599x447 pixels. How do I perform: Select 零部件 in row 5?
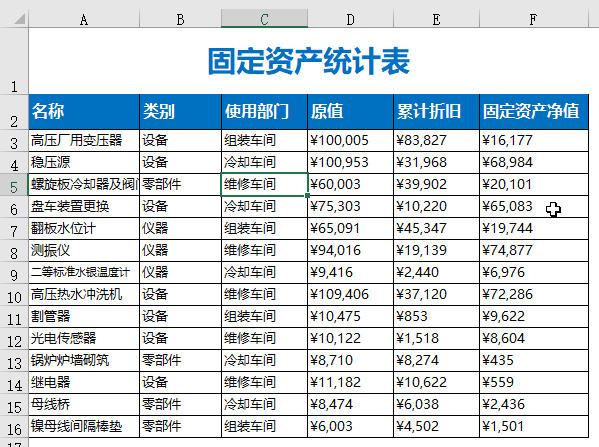(x=180, y=185)
